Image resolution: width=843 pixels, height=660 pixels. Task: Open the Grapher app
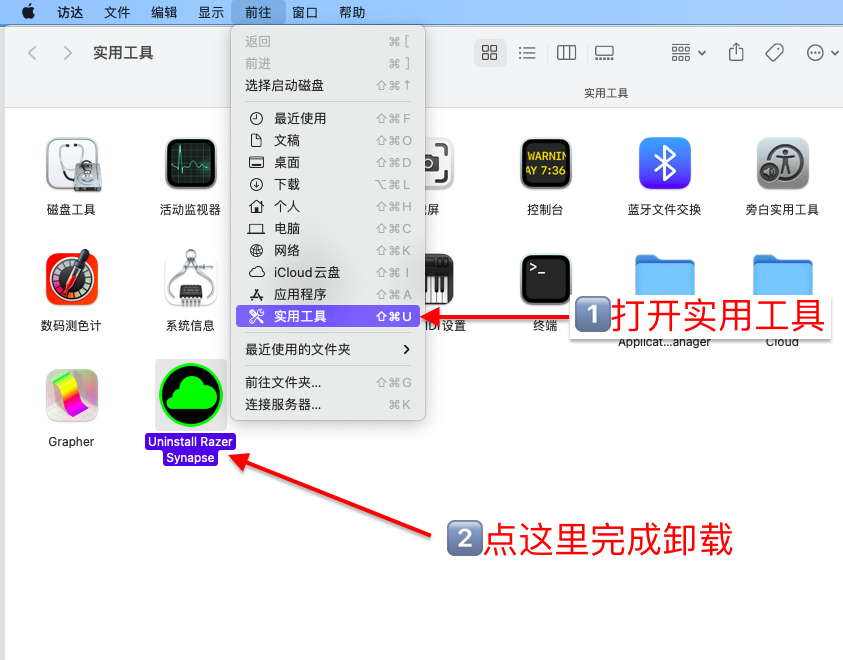pyautogui.click(x=72, y=396)
